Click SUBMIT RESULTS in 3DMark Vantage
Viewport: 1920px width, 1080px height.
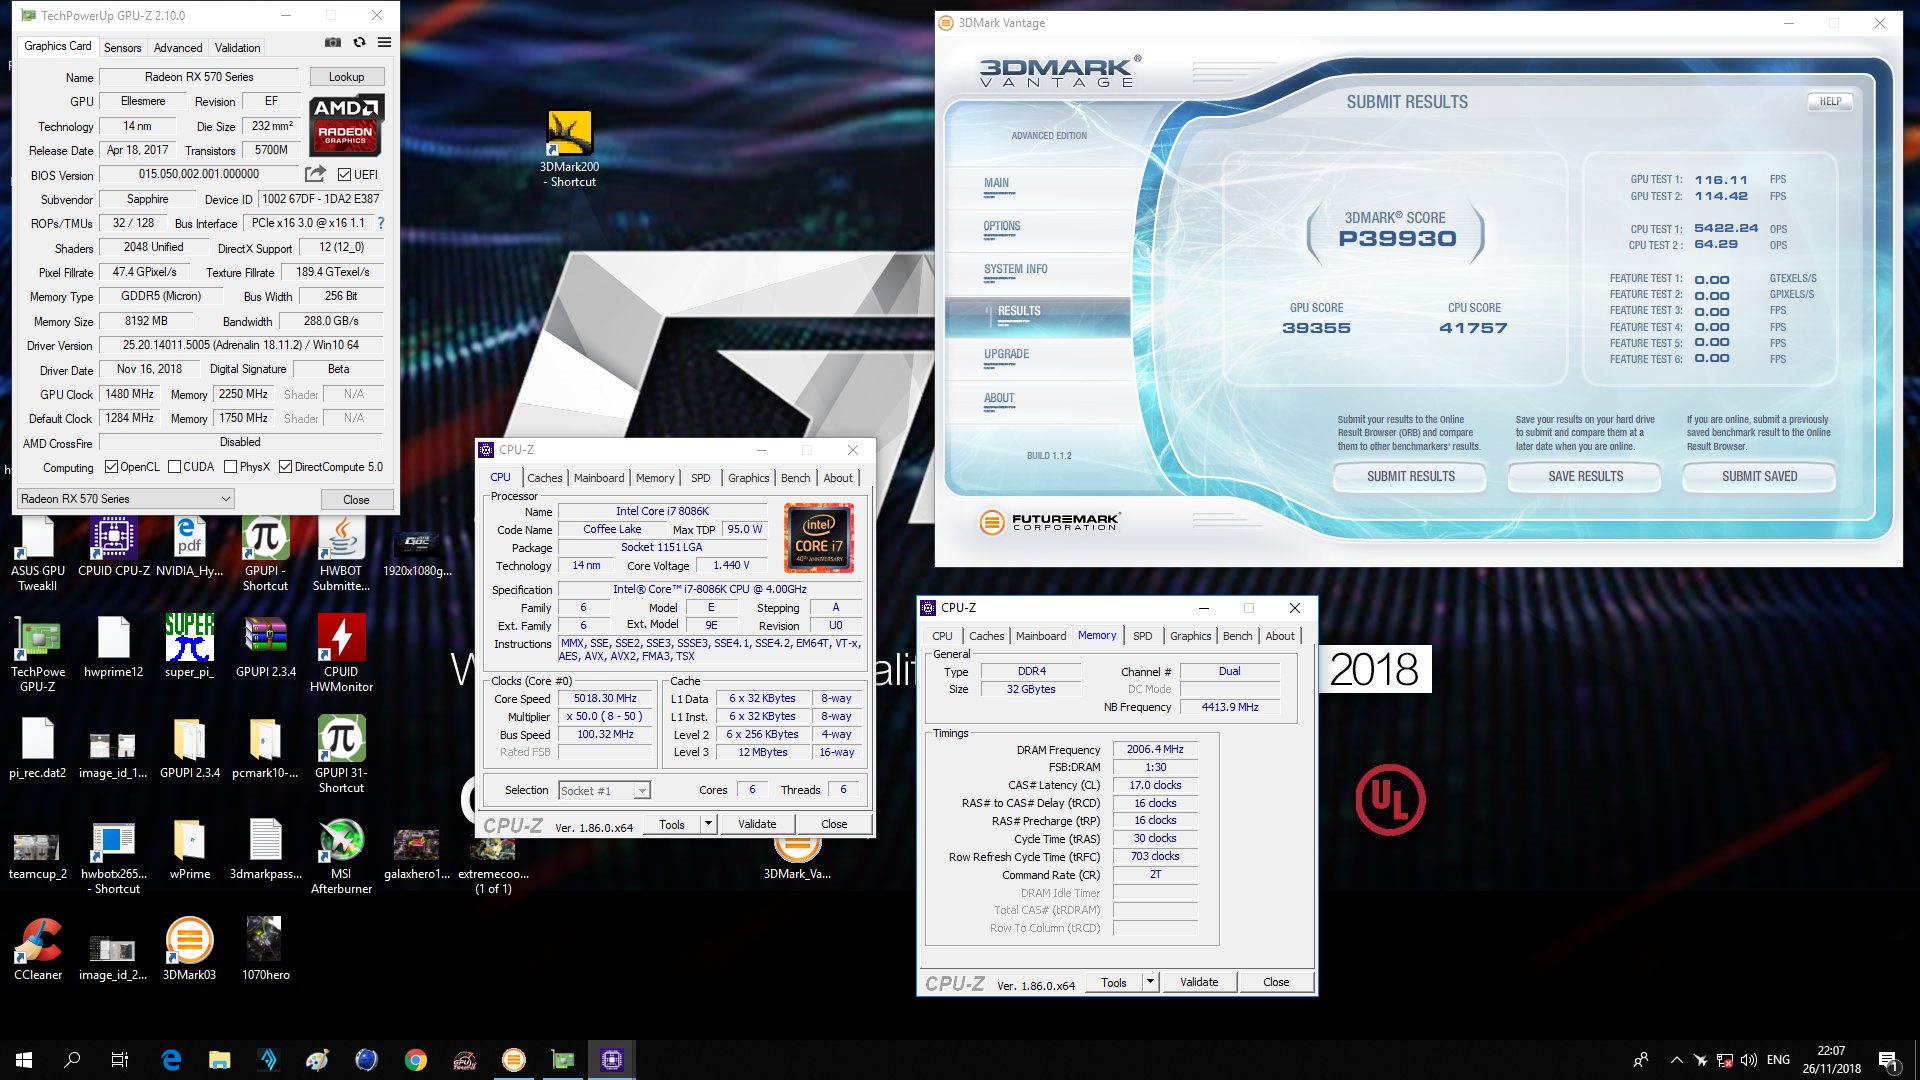[x=1410, y=476]
